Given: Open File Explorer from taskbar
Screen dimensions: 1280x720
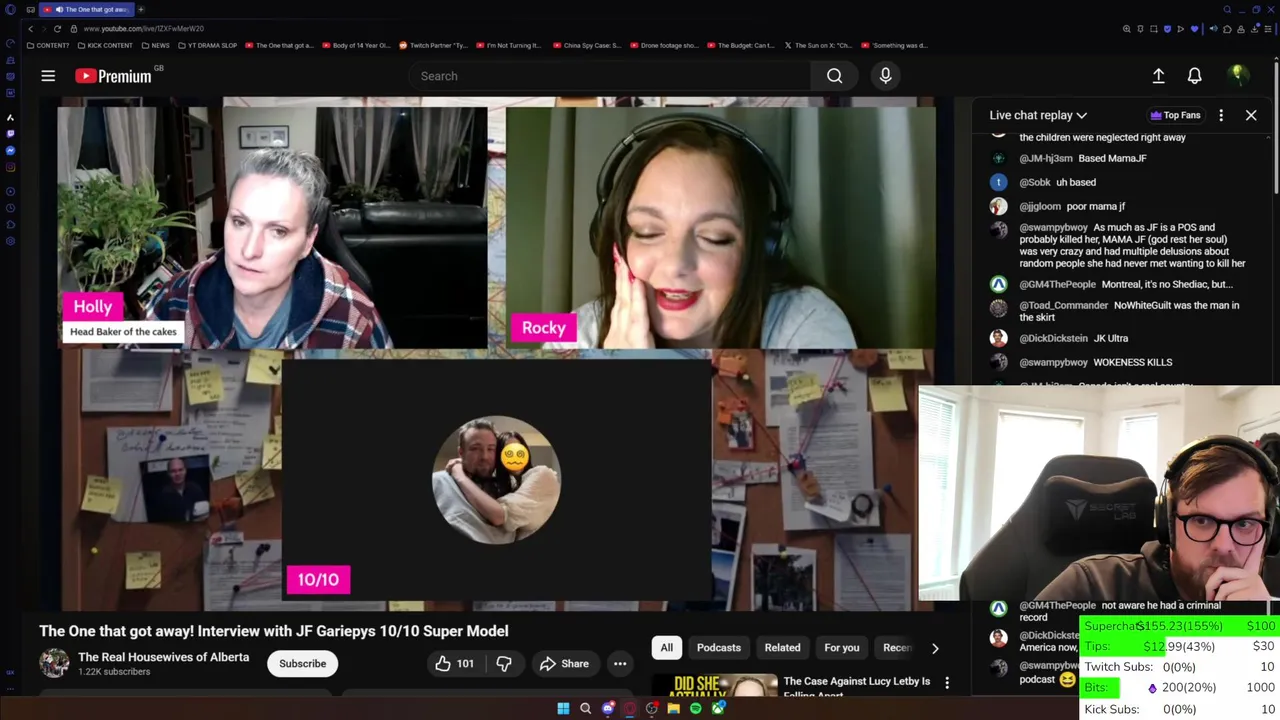Looking at the screenshot, I should coord(673,709).
